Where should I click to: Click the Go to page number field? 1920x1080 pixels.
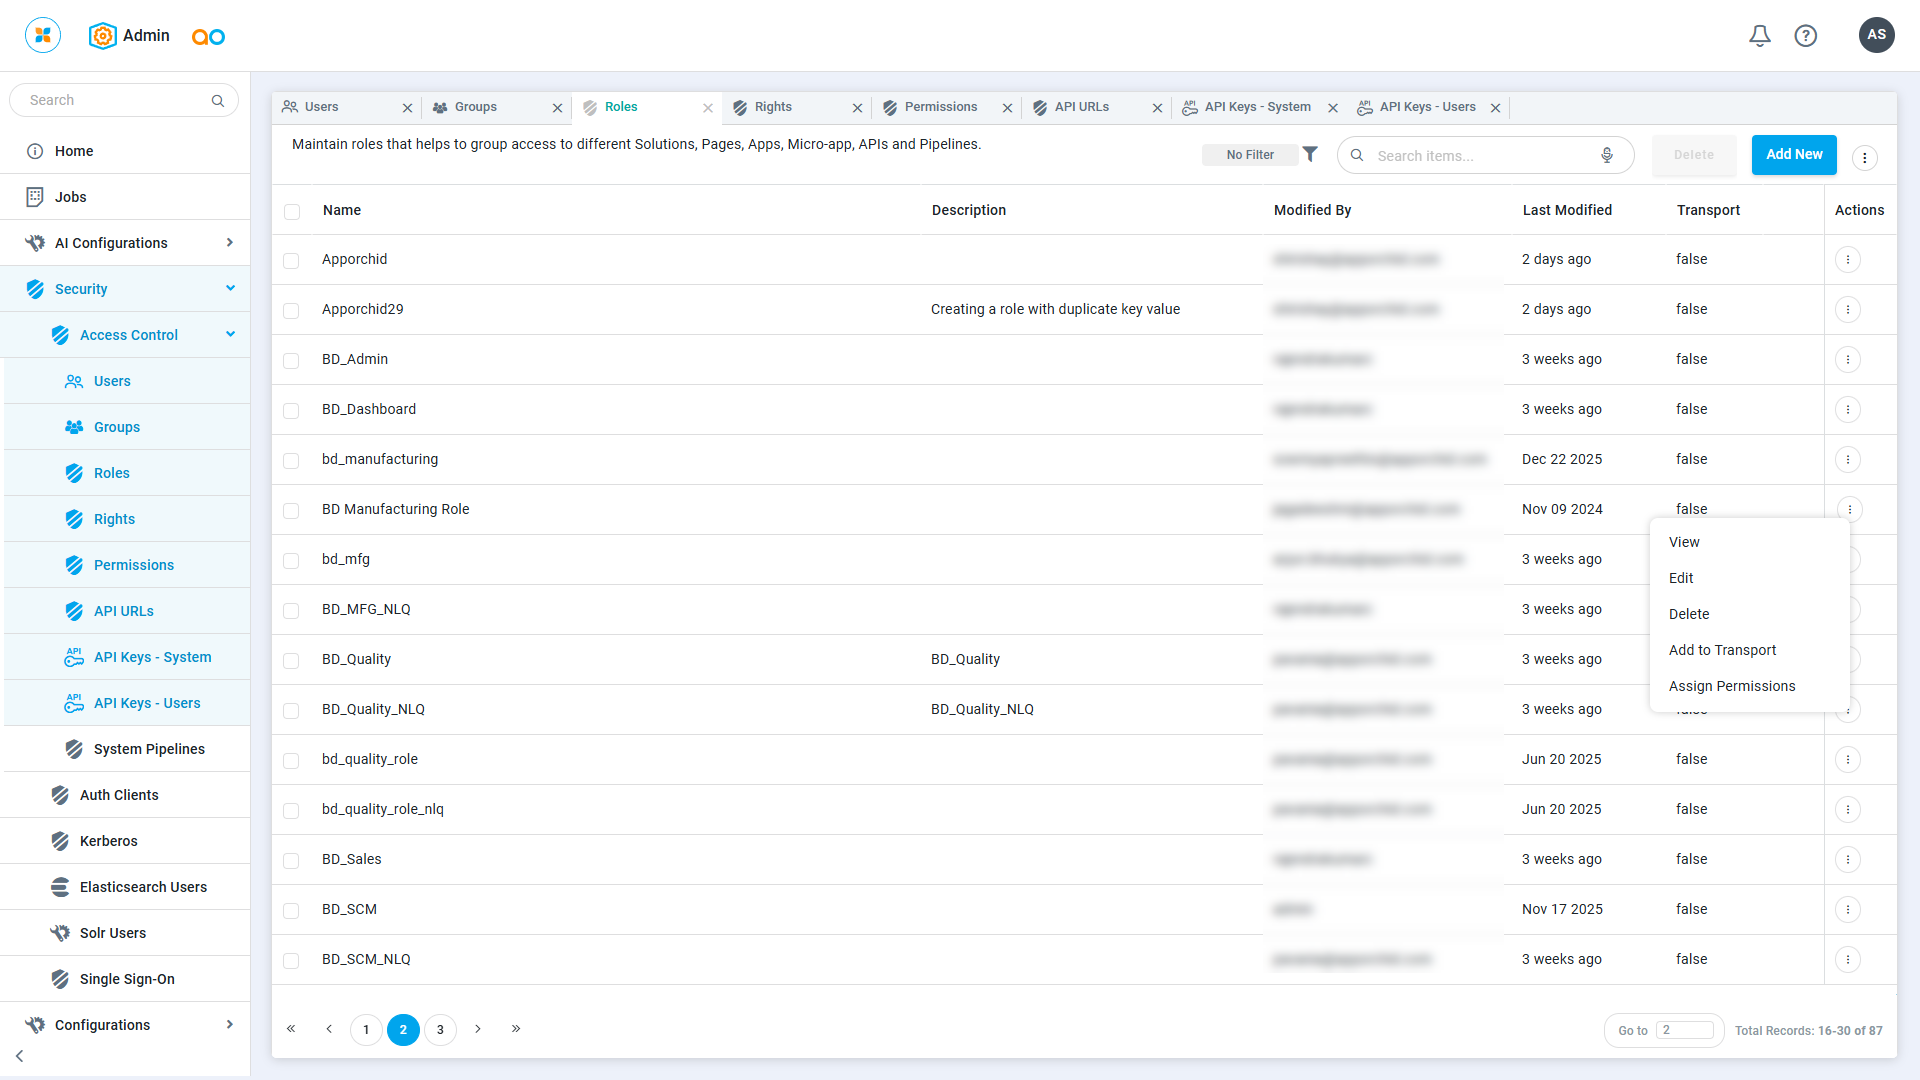click(1684, 1030)
